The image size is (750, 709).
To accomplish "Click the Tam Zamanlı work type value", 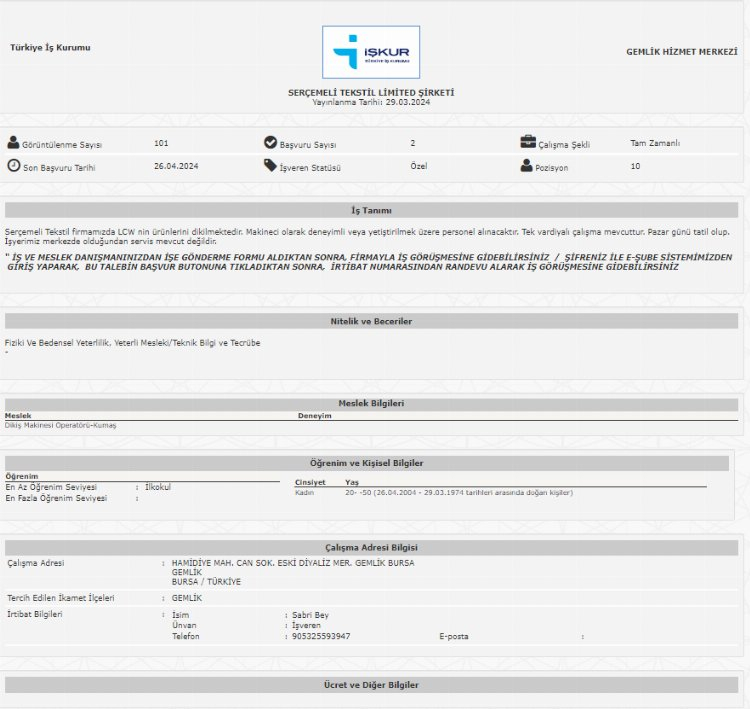I will [655, 143].
